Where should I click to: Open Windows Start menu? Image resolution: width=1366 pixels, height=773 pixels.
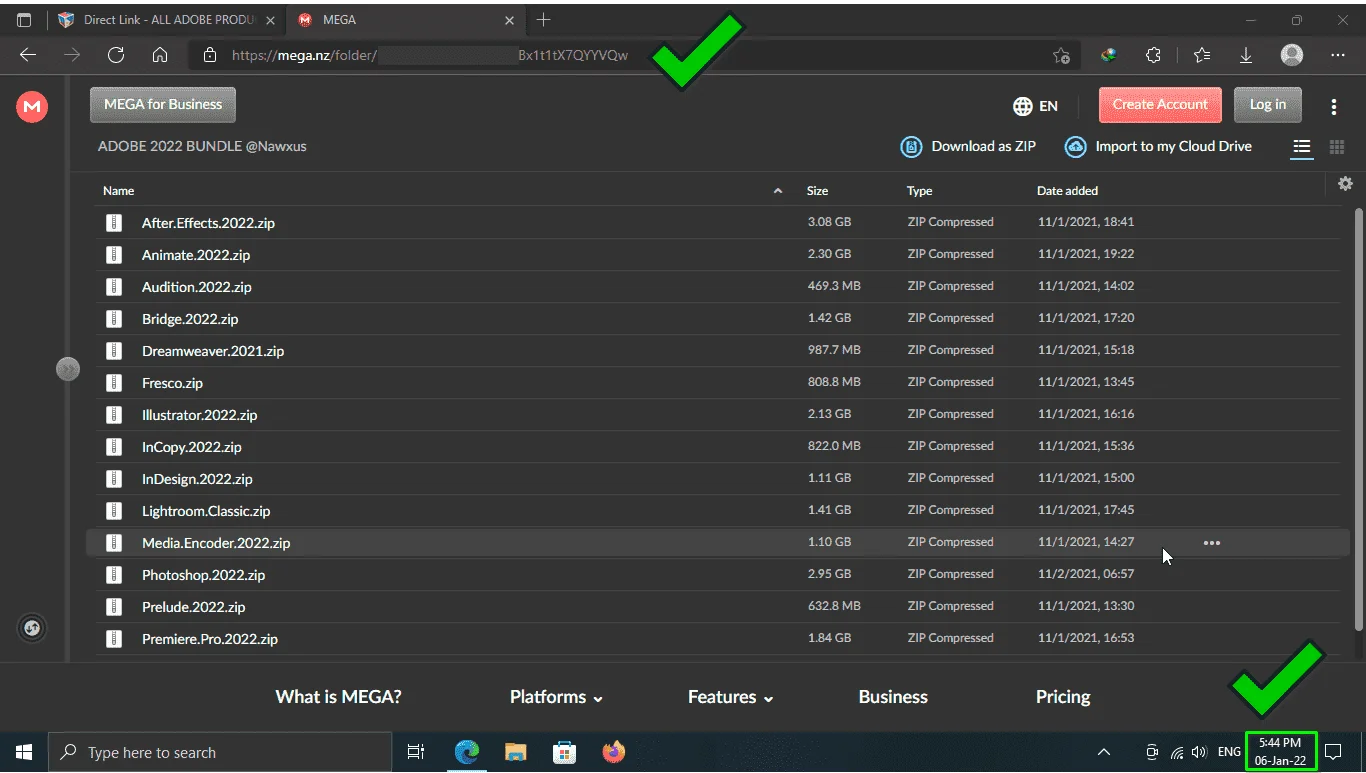coord(24,752)
